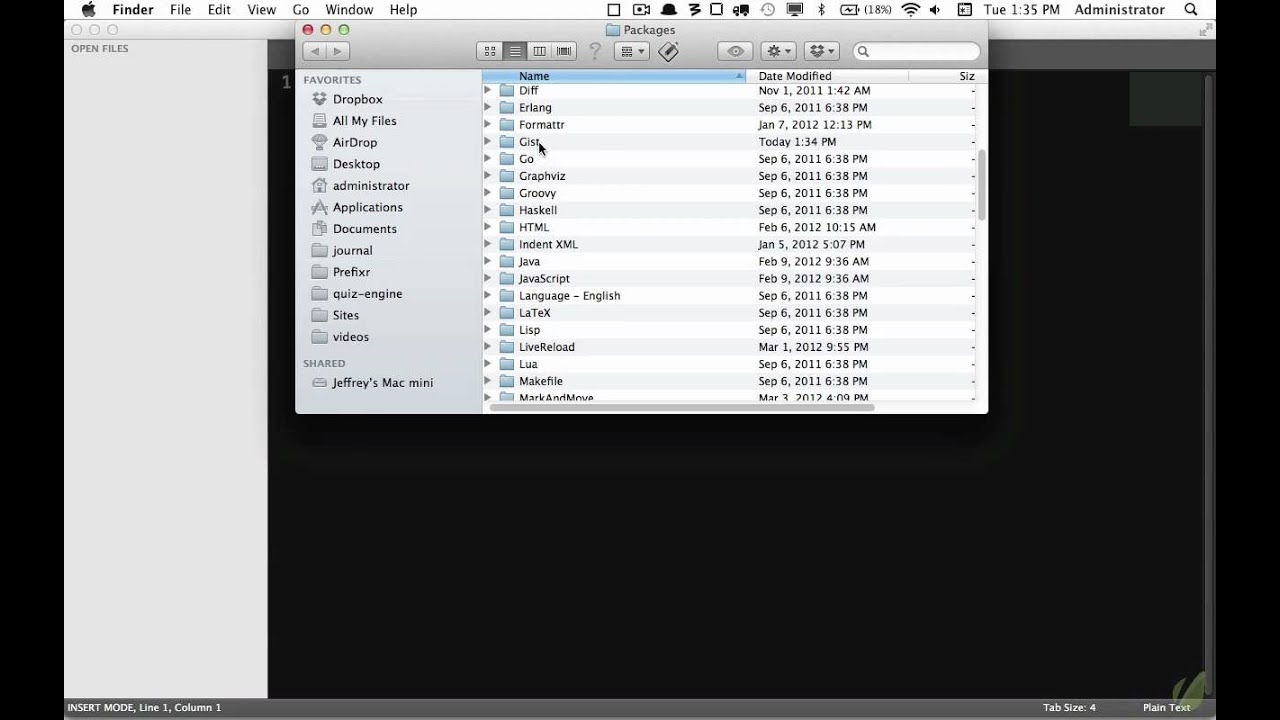The width and height of the screenshot is (1280, 720).
Task: Open AirDrop from the sidebar
Action: click(354, 143)
